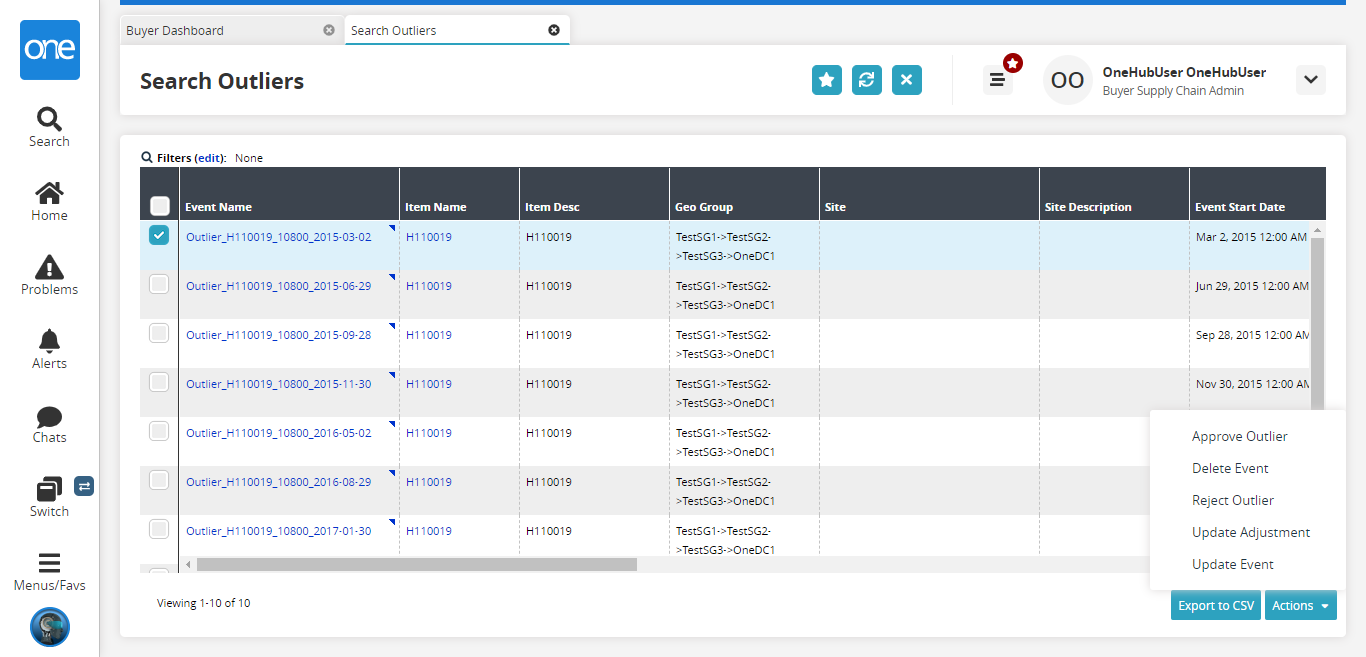1366x657 pixels.
Task: Click the horizontal scrollbar of the table
Action: pos(416,565)
